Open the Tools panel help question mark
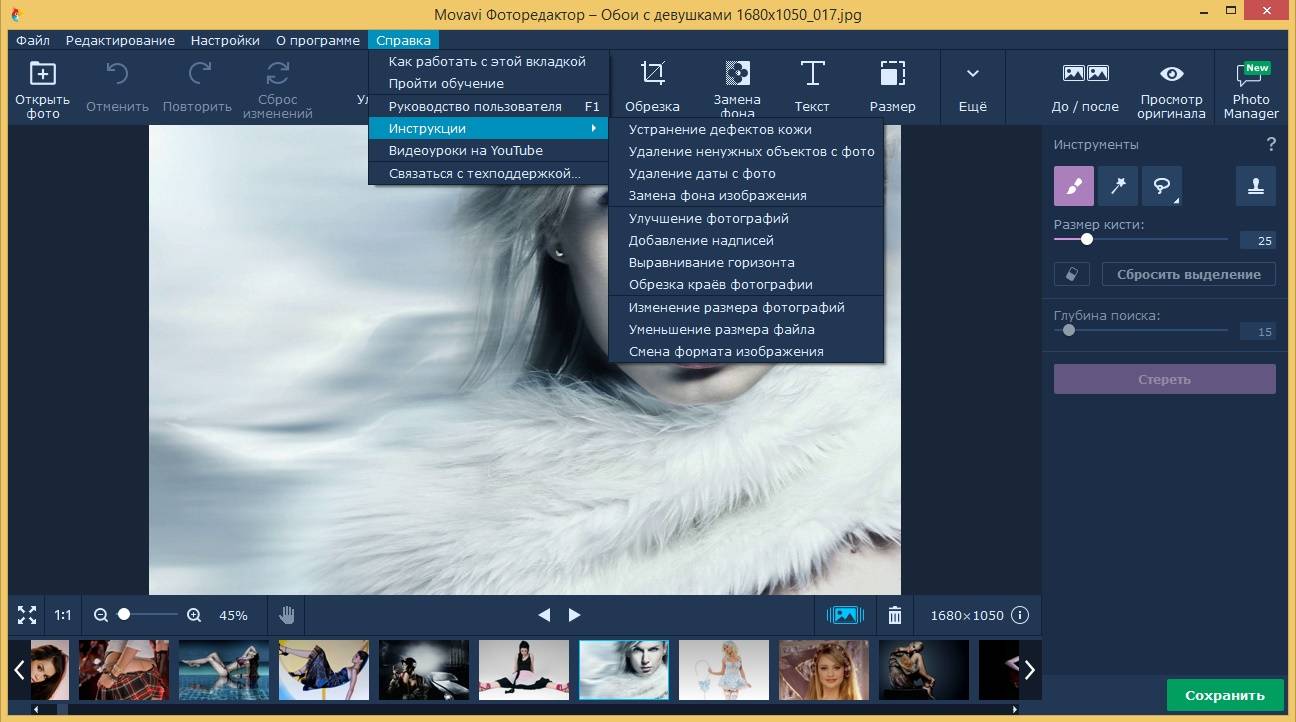The width and height of the screenshot is (1296, 722). point(1271,145)
